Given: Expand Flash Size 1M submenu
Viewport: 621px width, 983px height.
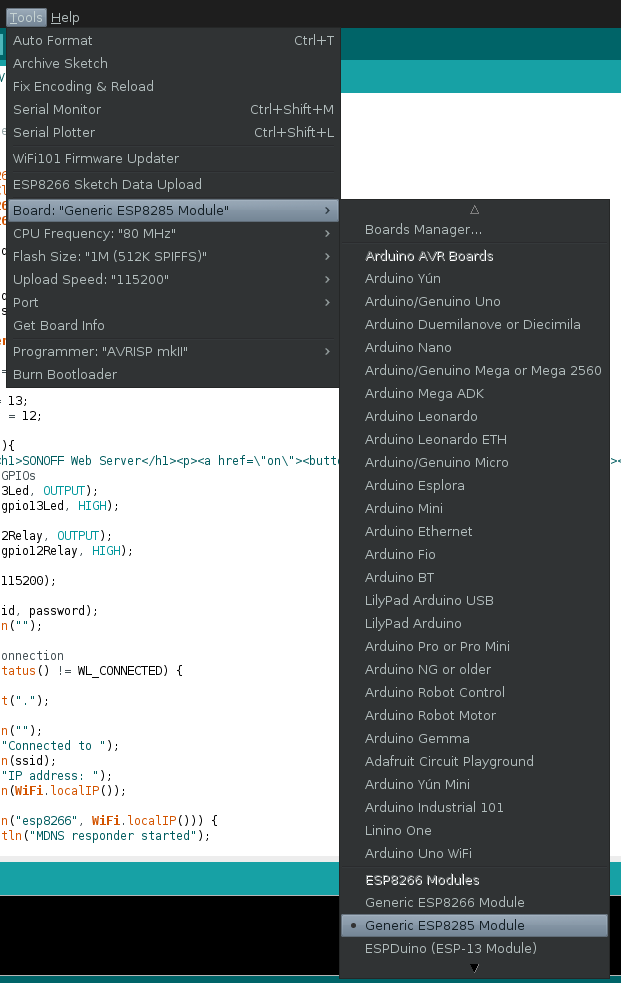Looking at the screenshot, I should 173,256.
